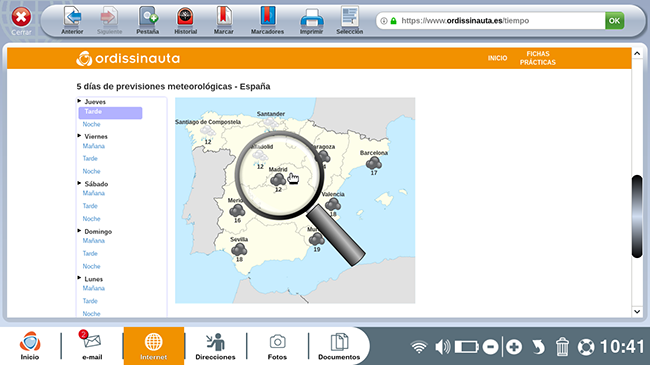Select Domingo Noche forecast
This screenshot has width=650, height=365.
point(91,266)
